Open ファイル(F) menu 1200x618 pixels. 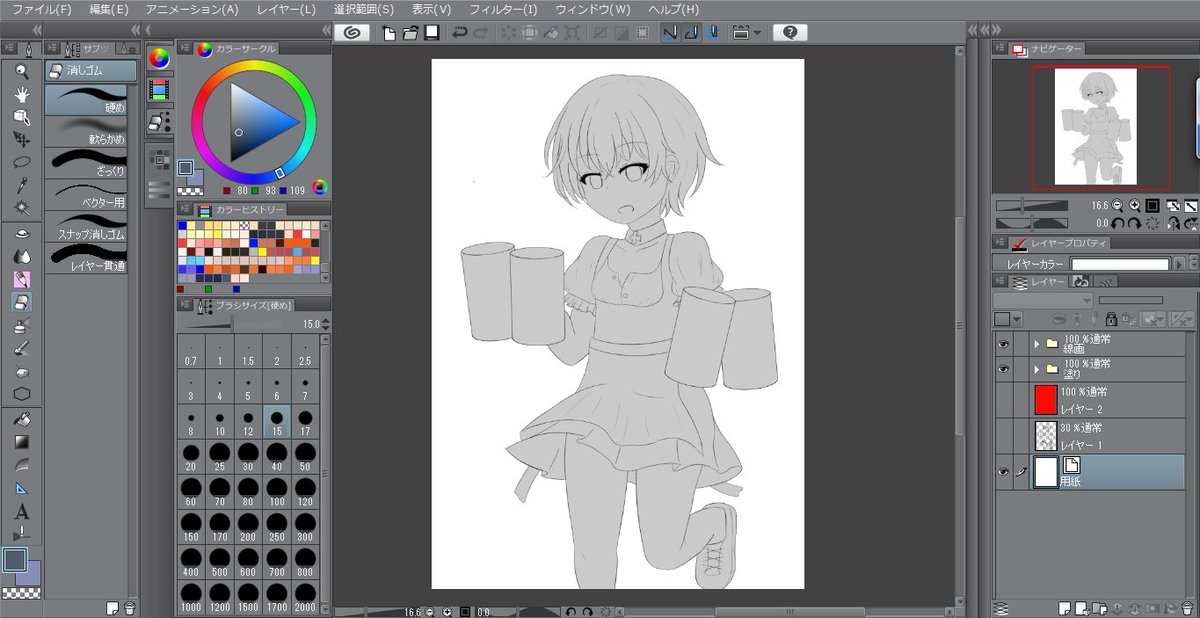pyautogui.click(x=42, y=9)
